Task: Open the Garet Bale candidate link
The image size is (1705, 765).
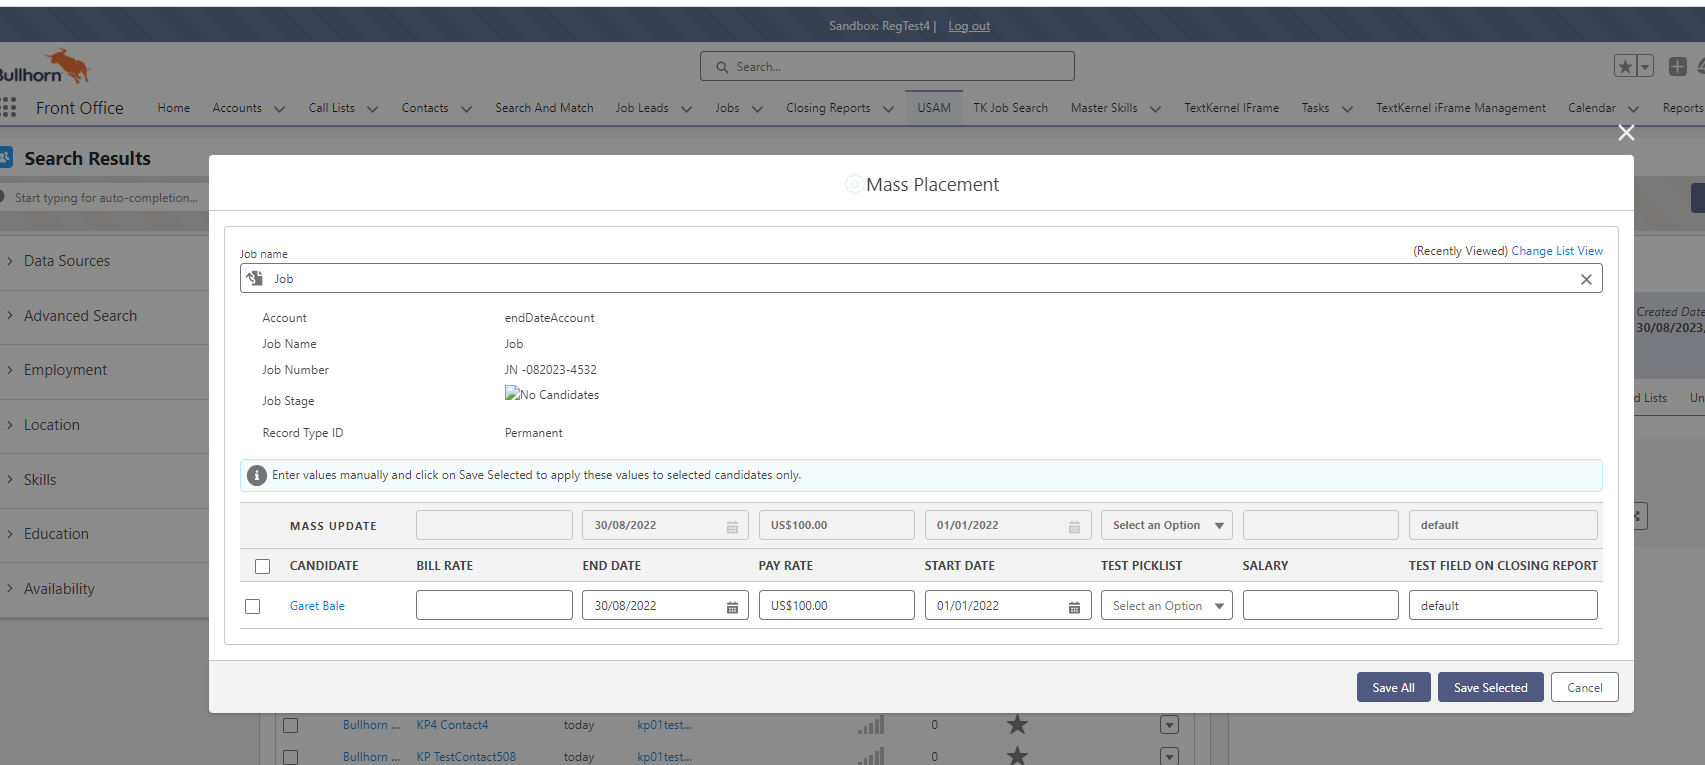Action: pos(317,606)
